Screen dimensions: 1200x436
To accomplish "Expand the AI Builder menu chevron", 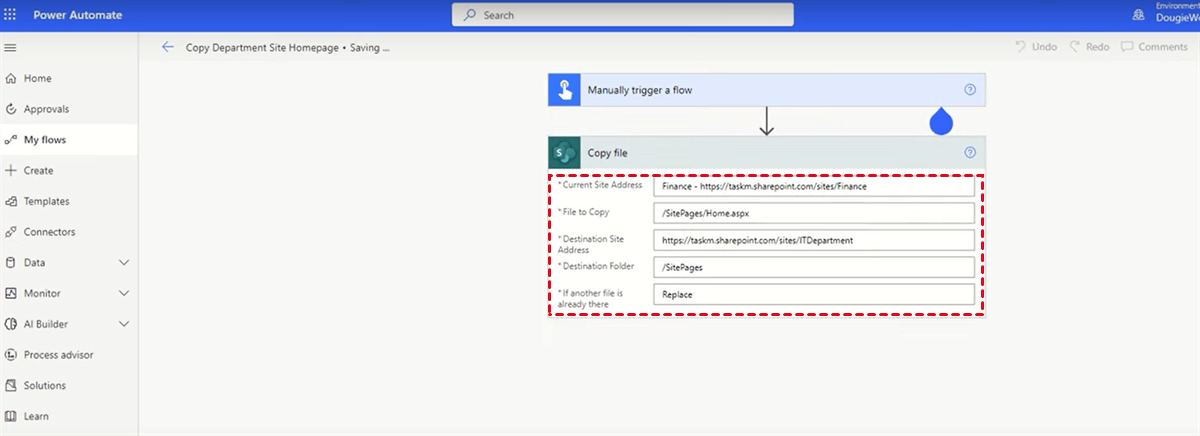I will [124, 324].
